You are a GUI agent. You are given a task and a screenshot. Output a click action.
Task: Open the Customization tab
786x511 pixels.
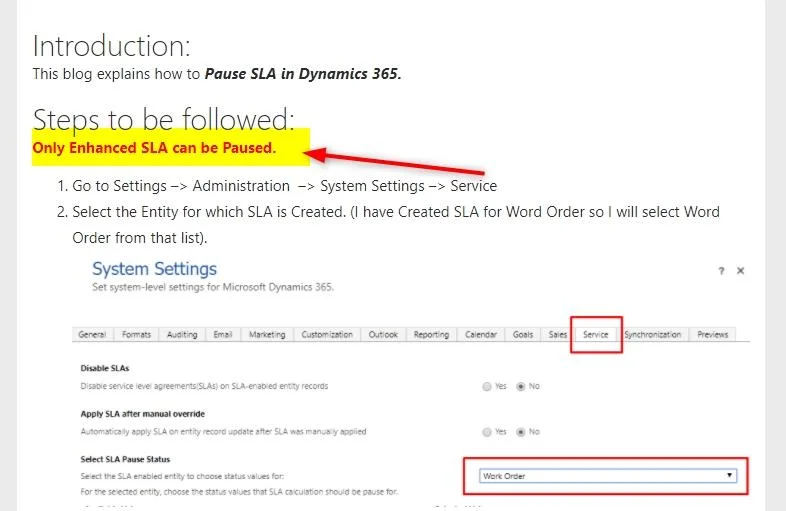pyautogui.click(x=327, y=334)
